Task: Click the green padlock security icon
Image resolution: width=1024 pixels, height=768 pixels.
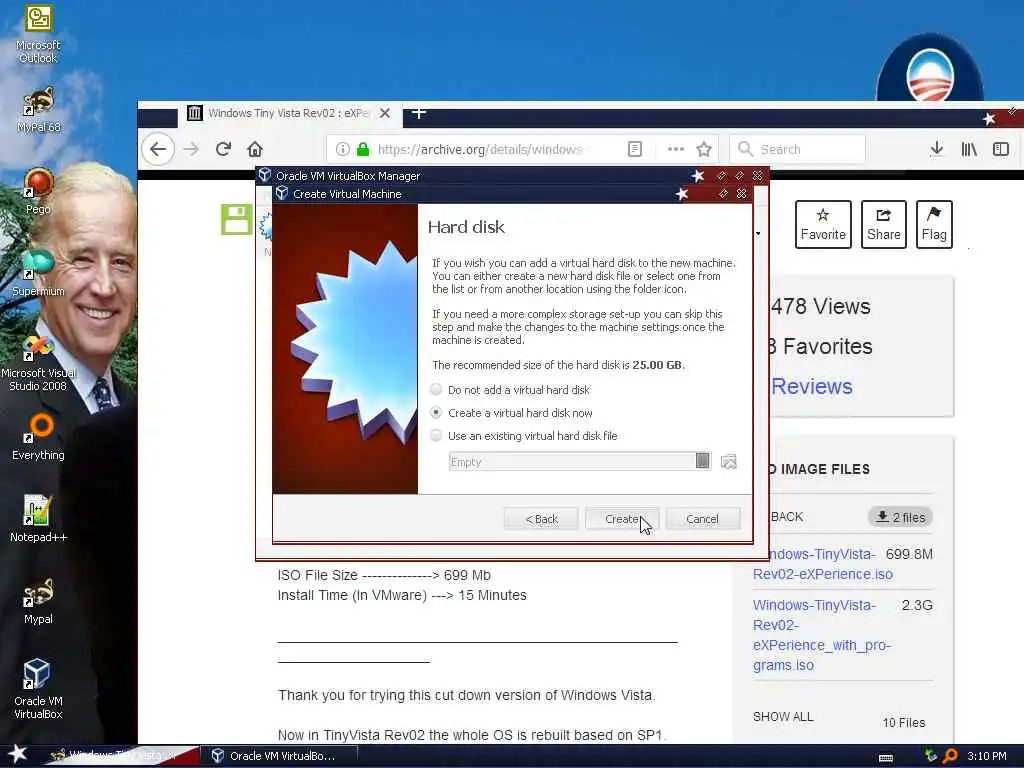Action: point(362,149)
